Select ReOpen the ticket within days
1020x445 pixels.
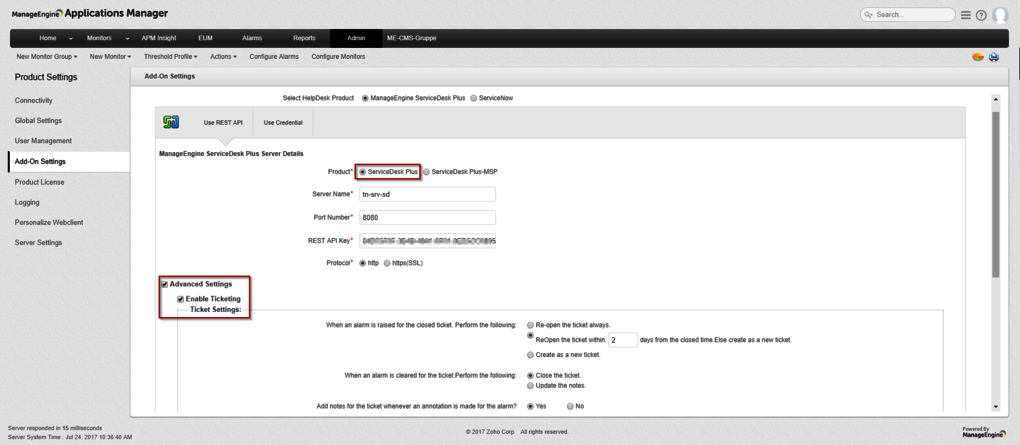click(x=531, y=334)
